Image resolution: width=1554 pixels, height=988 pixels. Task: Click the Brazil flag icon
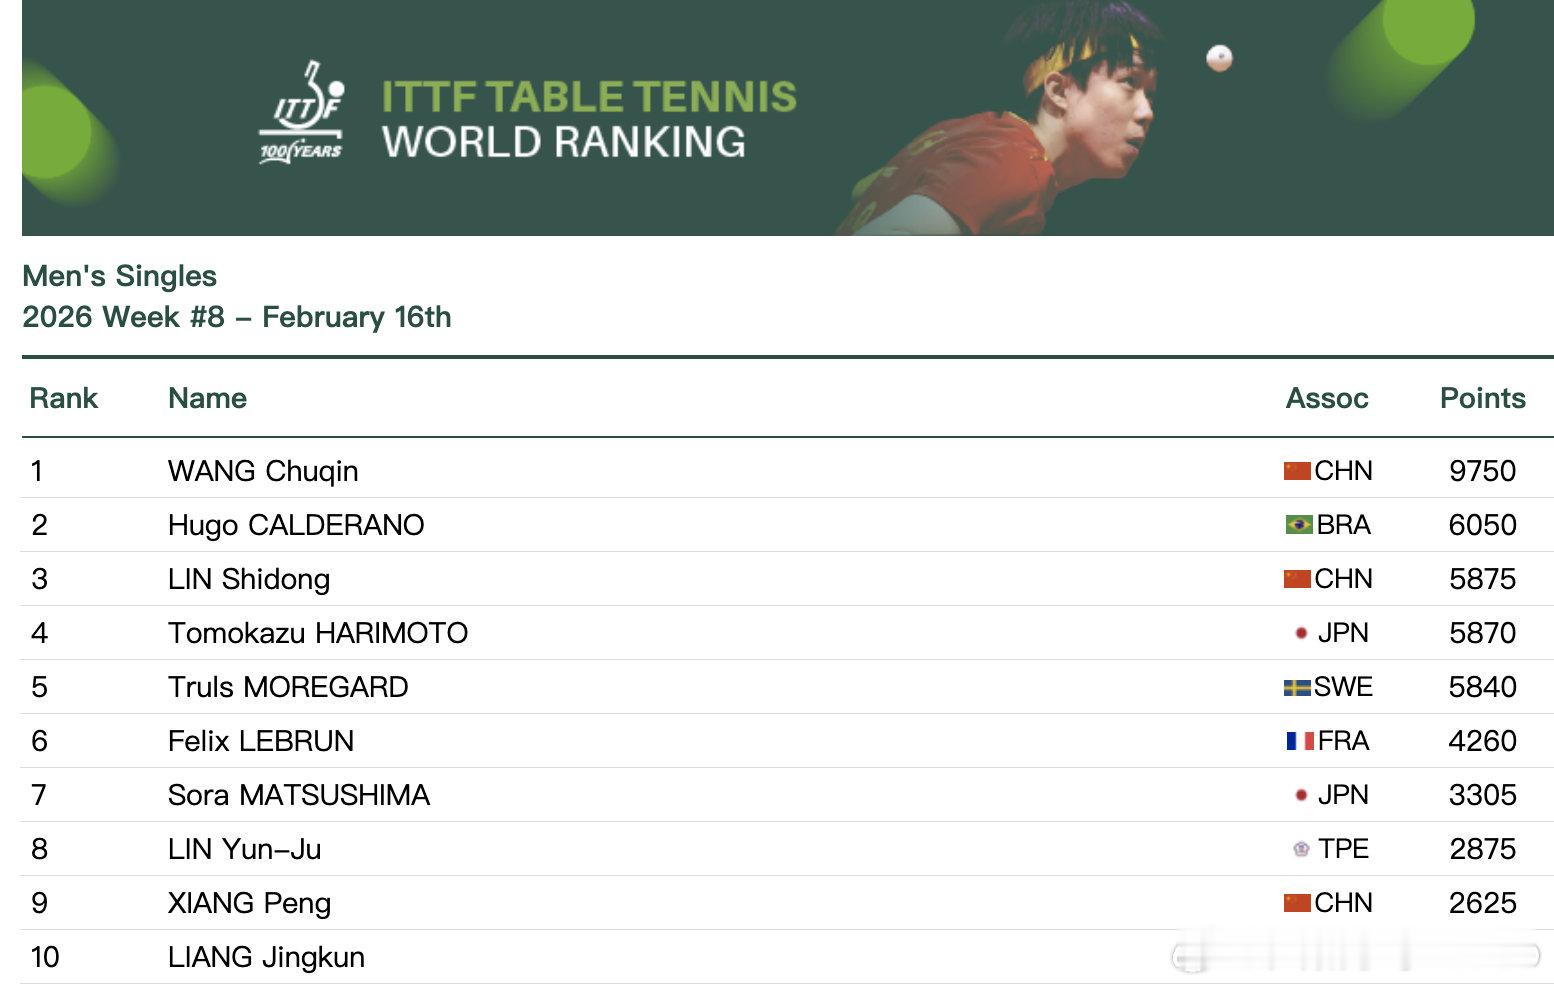coord(1298,525)
